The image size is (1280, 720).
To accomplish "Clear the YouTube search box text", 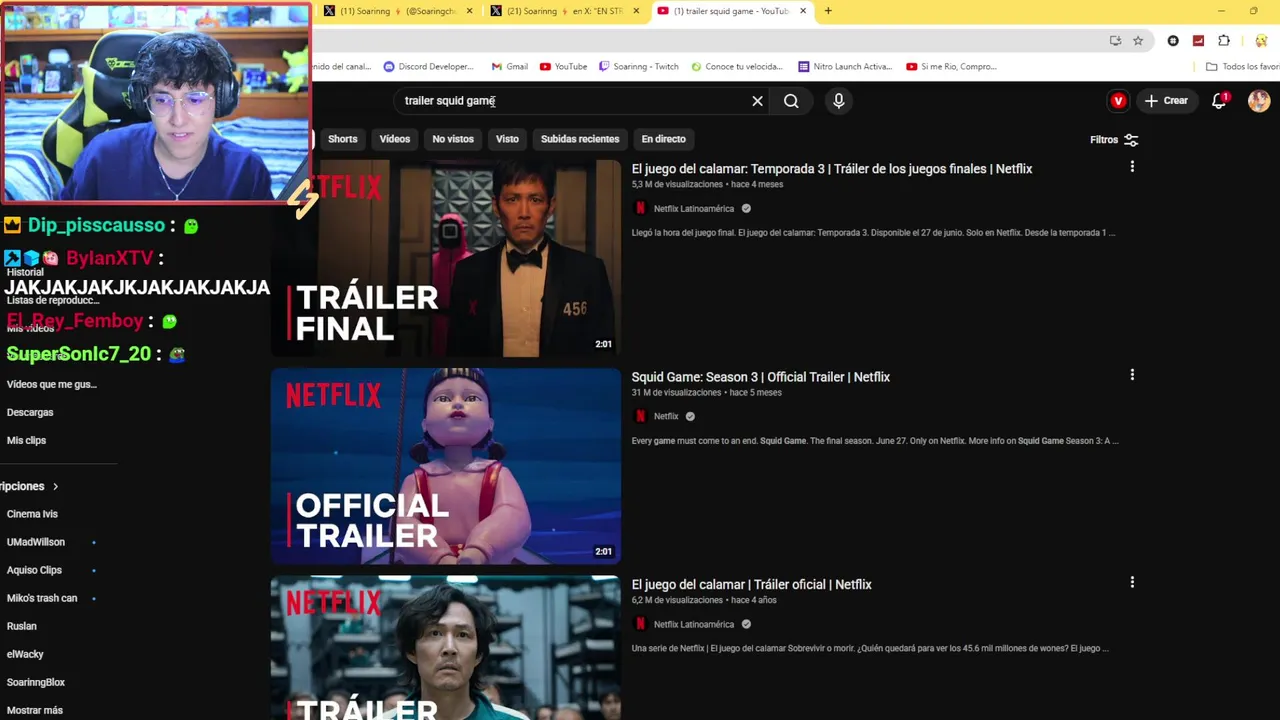I will [757, 101].
